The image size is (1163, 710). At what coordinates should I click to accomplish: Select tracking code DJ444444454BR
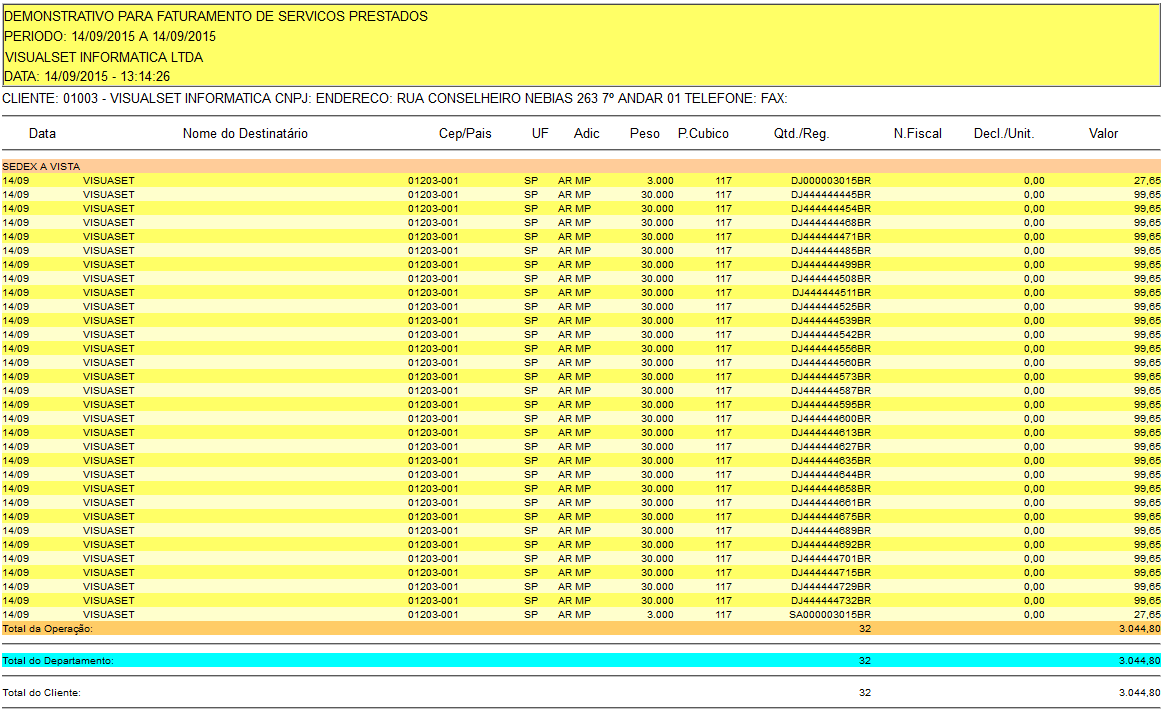point(831,208)
